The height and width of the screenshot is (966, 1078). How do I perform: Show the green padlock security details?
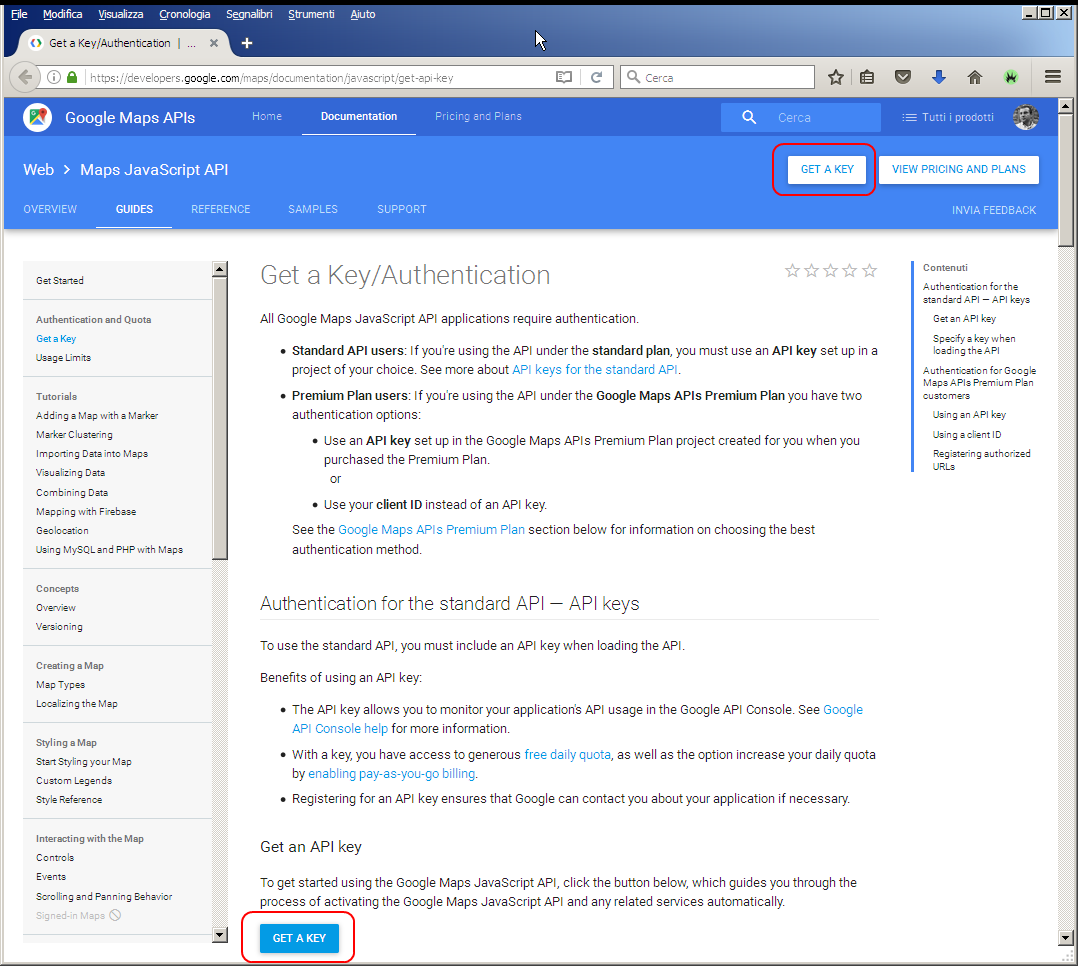[72, 77]
